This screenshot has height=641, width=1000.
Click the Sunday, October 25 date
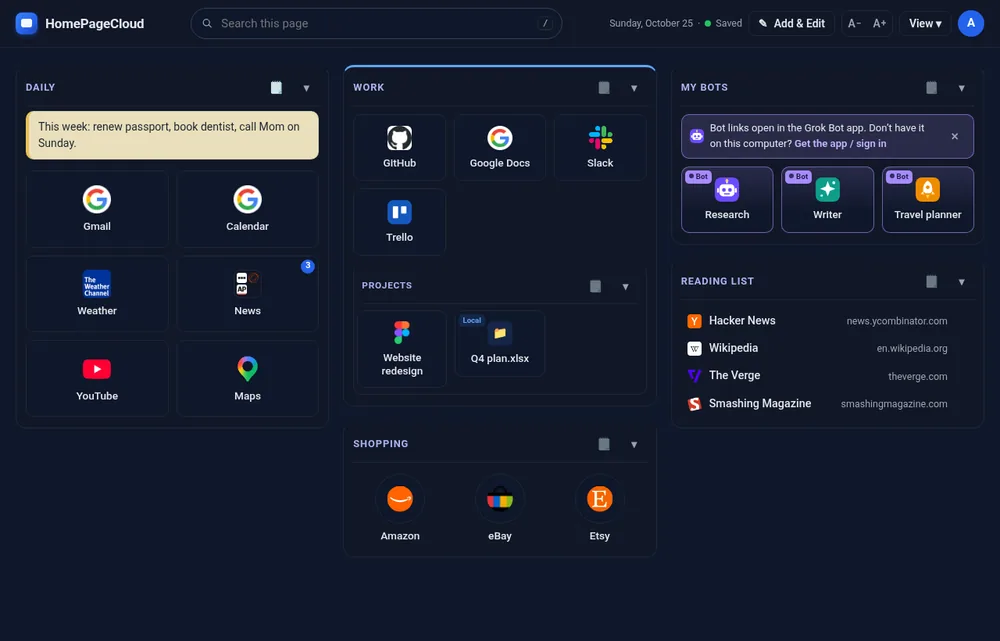pos(651,24)
